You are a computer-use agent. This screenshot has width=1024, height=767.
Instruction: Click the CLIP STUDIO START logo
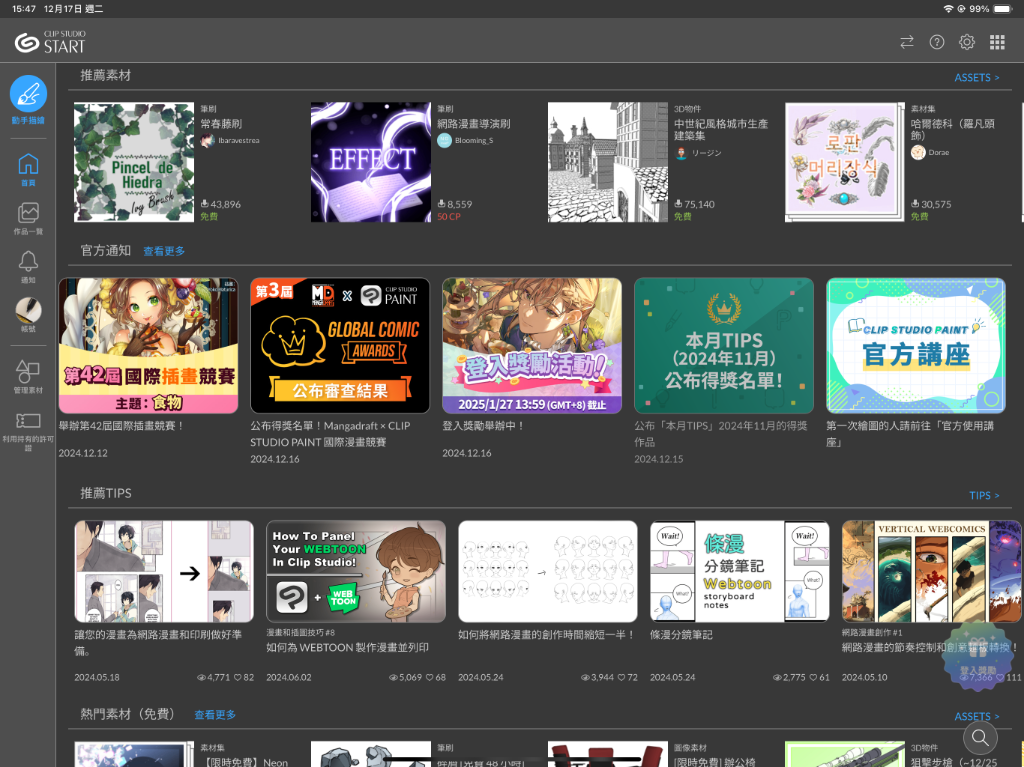[x=50, y=42]
